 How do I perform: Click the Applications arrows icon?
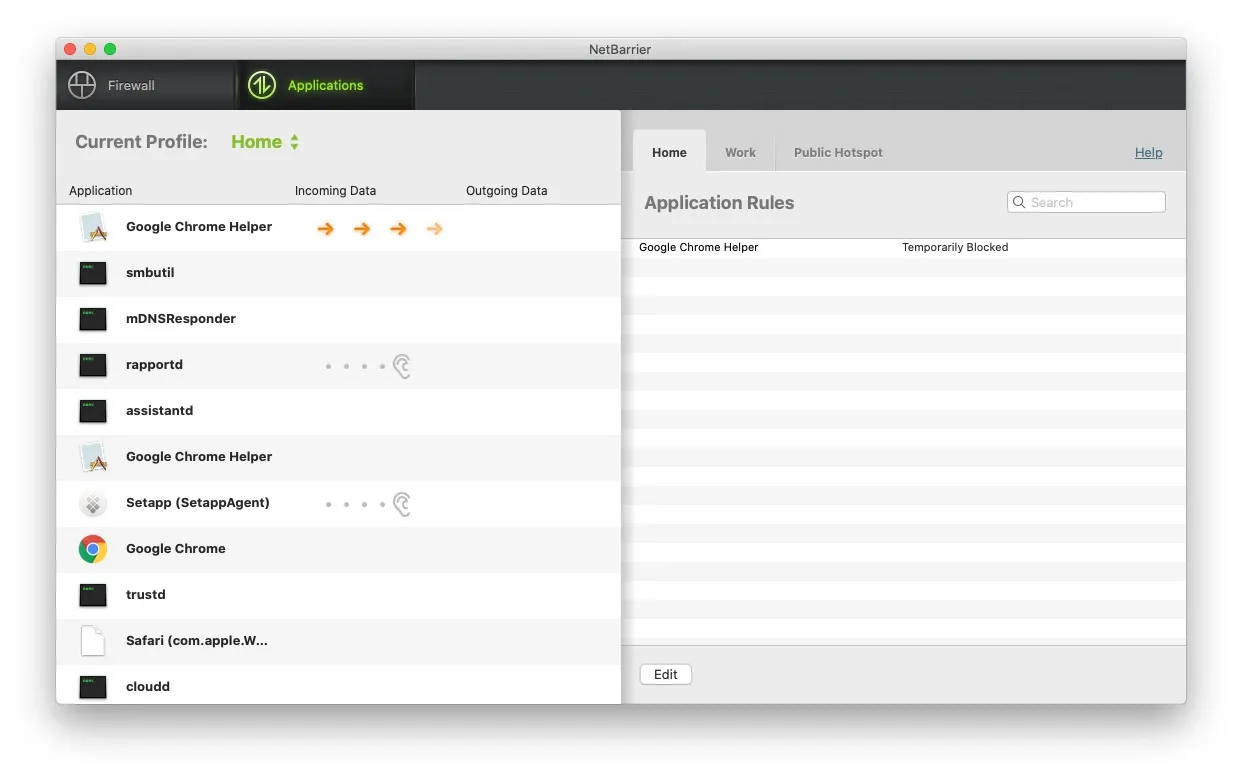click(262, 85)
